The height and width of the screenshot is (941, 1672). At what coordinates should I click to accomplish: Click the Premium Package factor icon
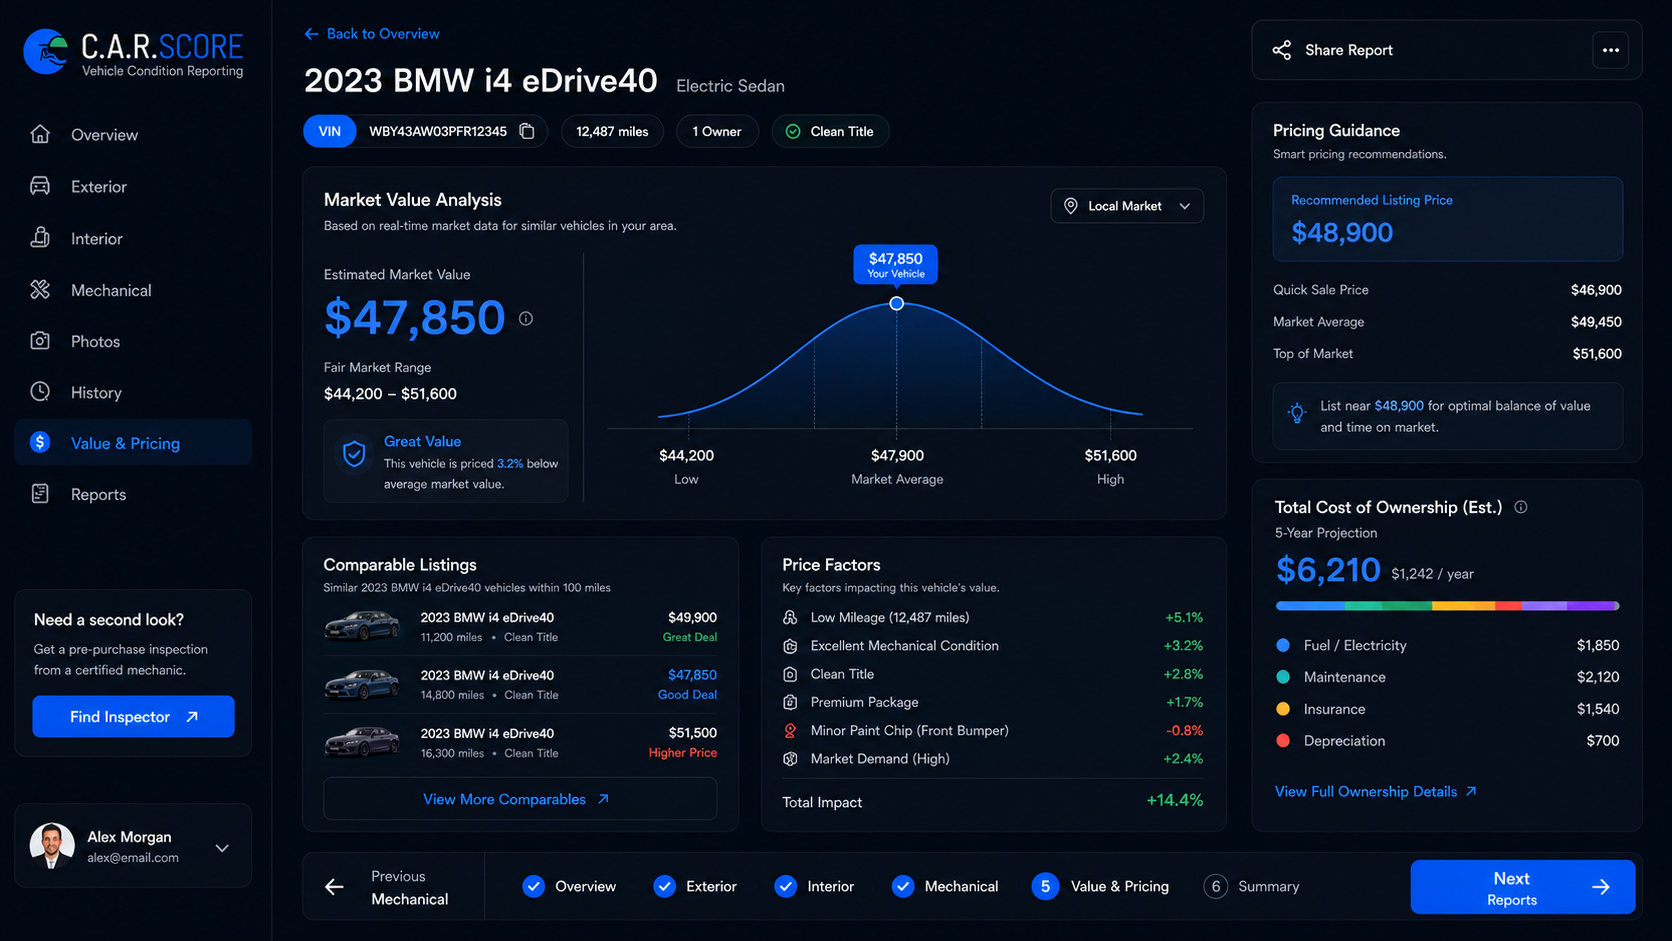point(790,702)
